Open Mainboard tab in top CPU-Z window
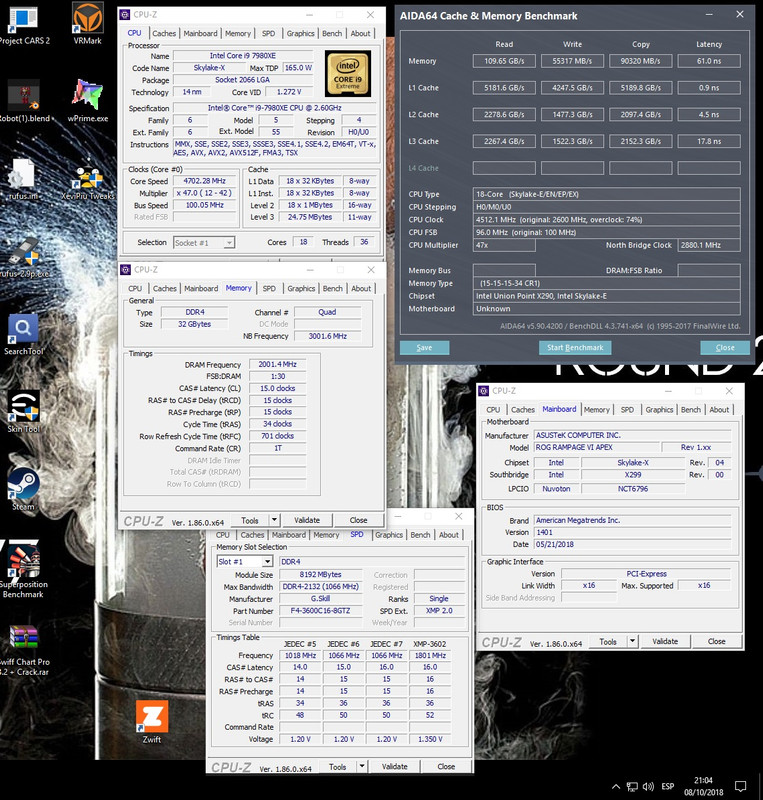Screen dimensions: 763x800 [200, 33]
